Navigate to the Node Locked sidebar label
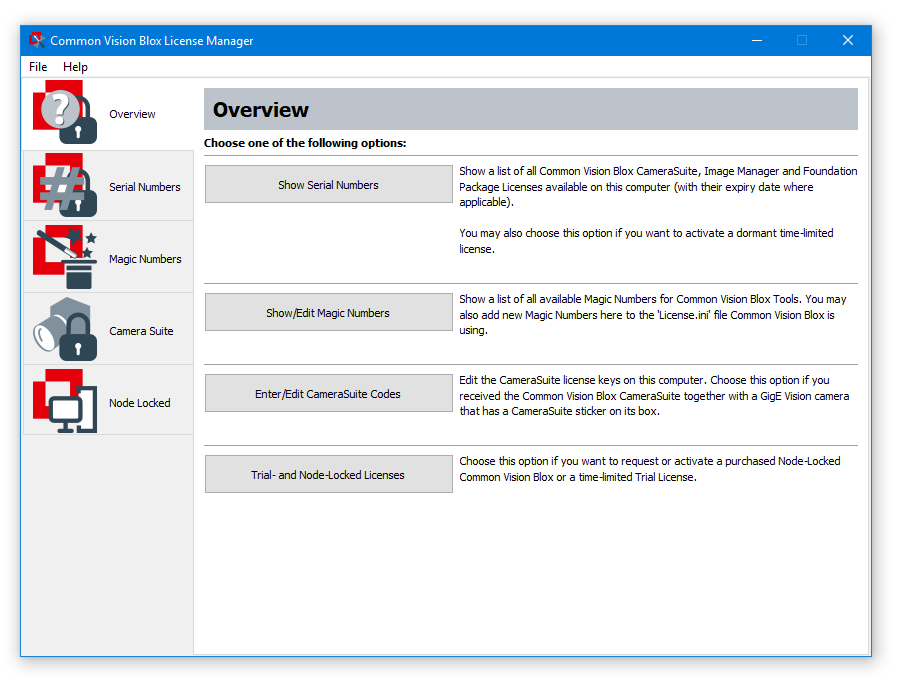 point(139,403)
